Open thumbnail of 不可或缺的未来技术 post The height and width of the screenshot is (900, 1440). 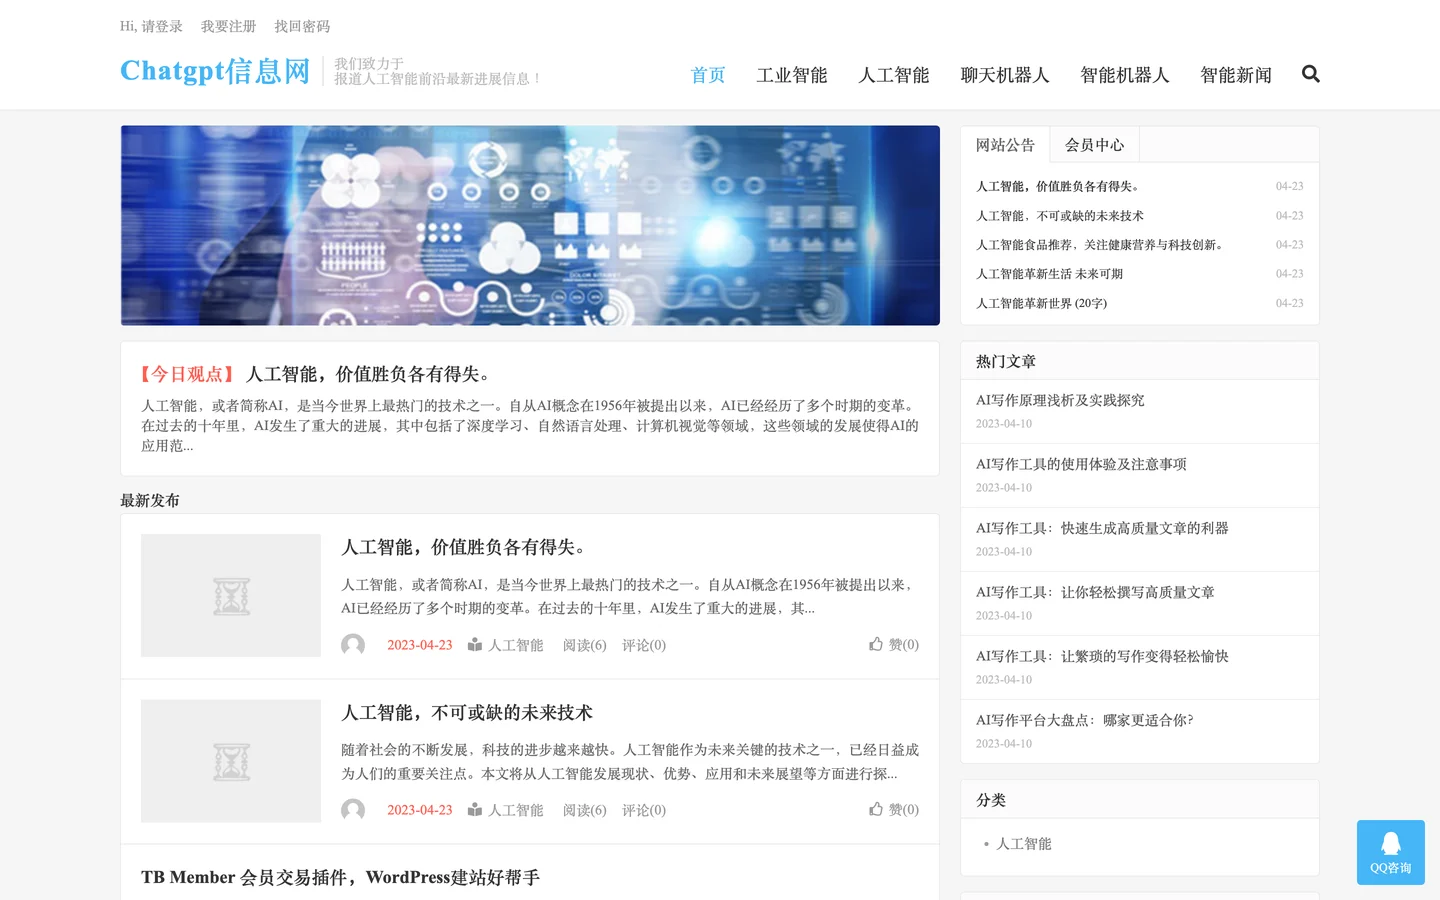coord(231,761)
